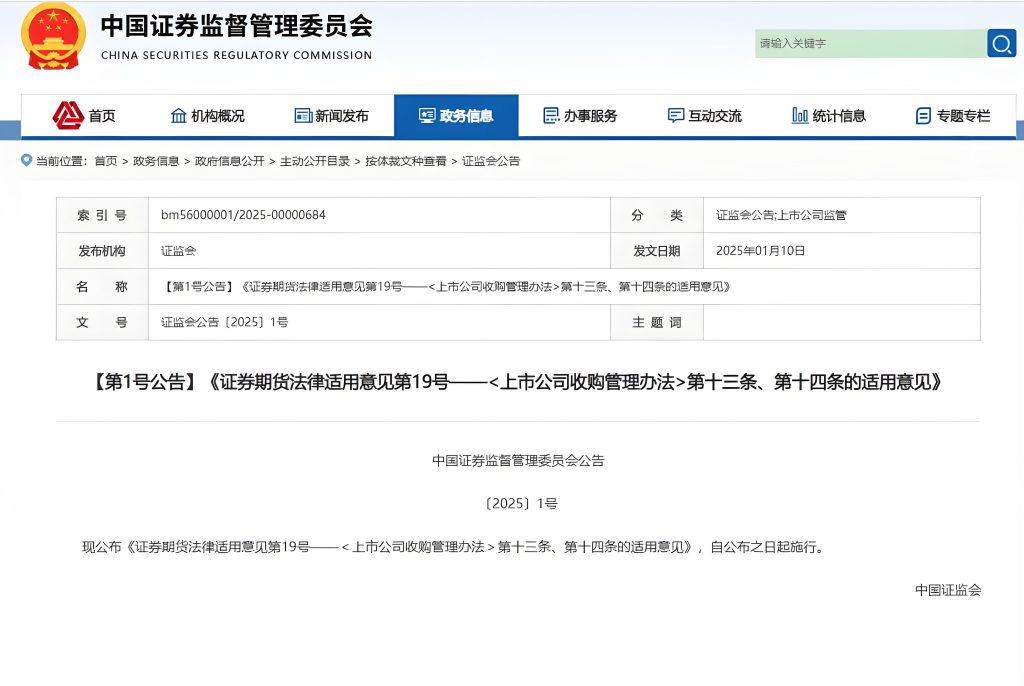Click the red CSRC logo beside 首页
This screenshot has width=1024, height=686.
(68, 116)
